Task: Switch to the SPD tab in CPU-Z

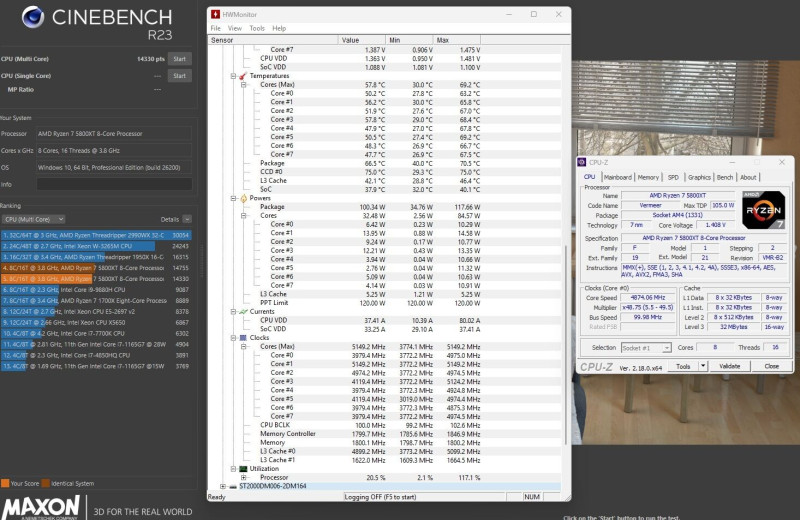Action: point(673,177)
